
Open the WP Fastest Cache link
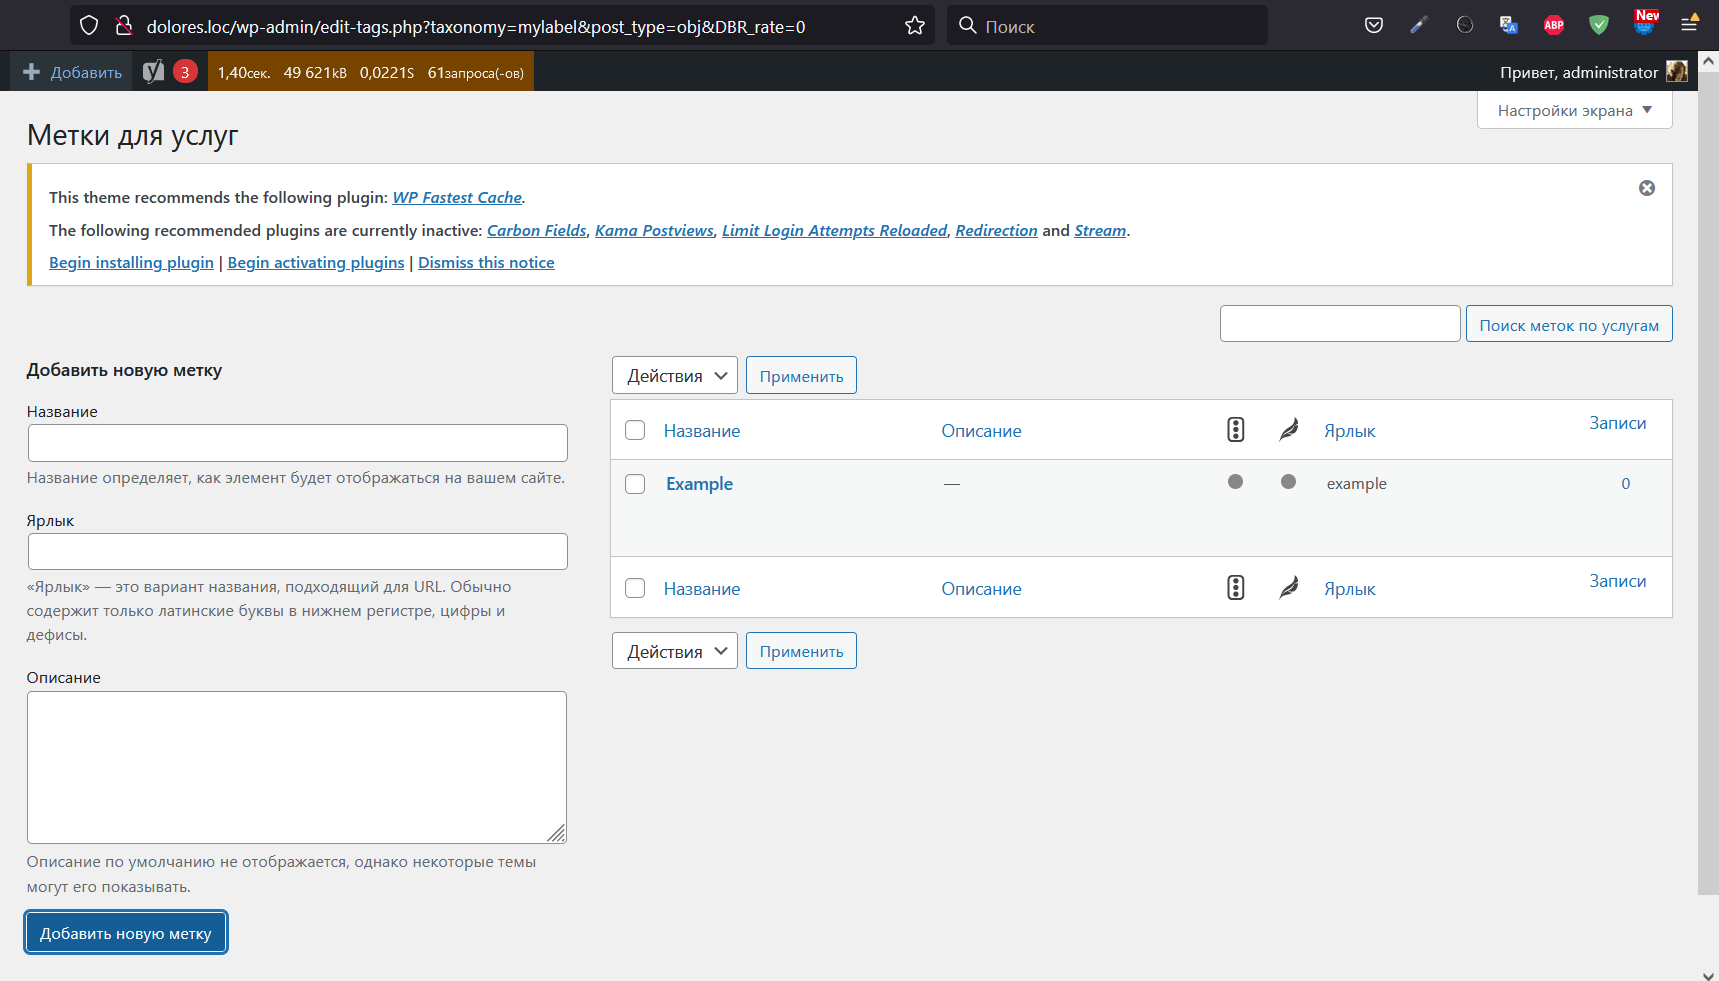[457, 197]
